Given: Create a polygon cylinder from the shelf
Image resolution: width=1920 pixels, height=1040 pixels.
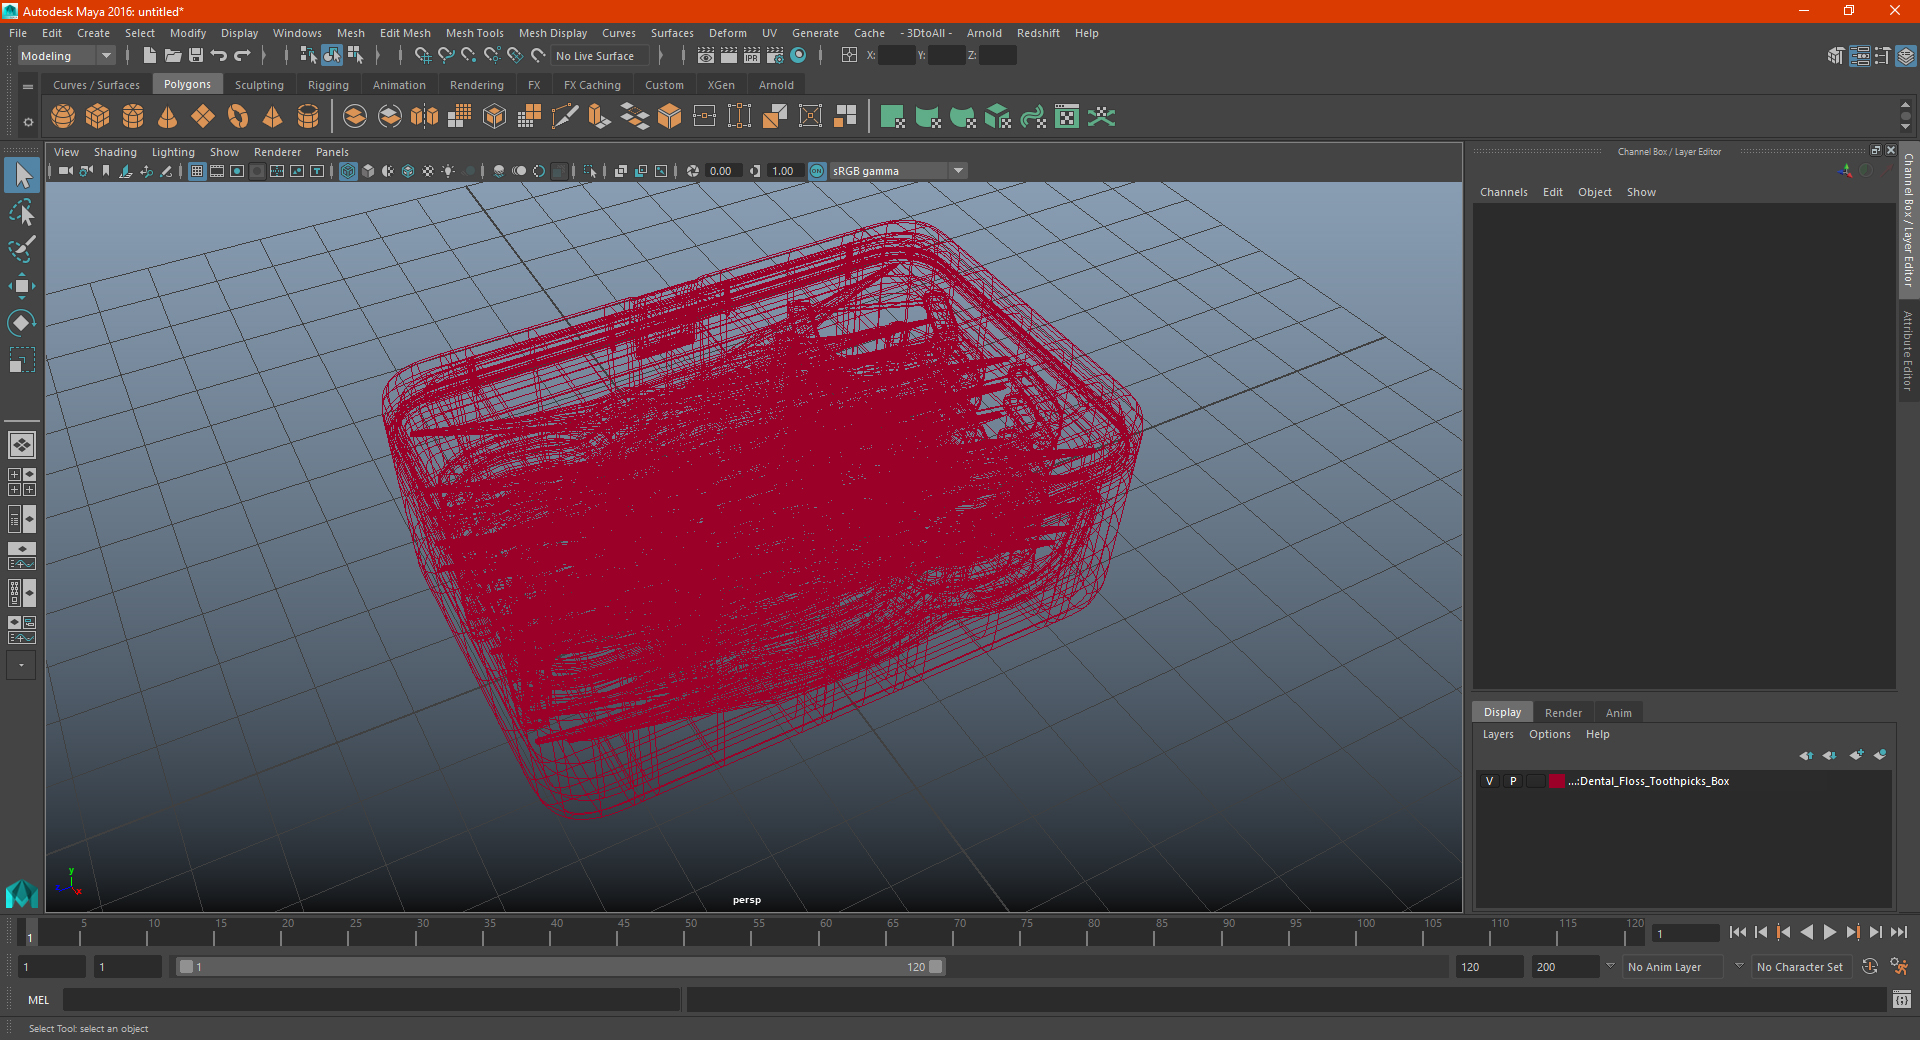Looking at the screenshot, I should (x=133, y=117).
